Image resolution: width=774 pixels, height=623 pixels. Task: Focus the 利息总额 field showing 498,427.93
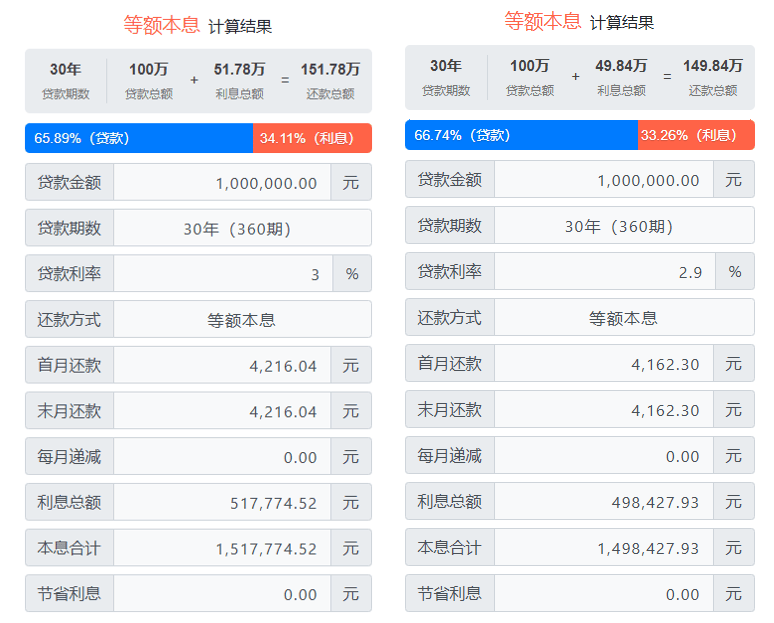tap(604, 502)
